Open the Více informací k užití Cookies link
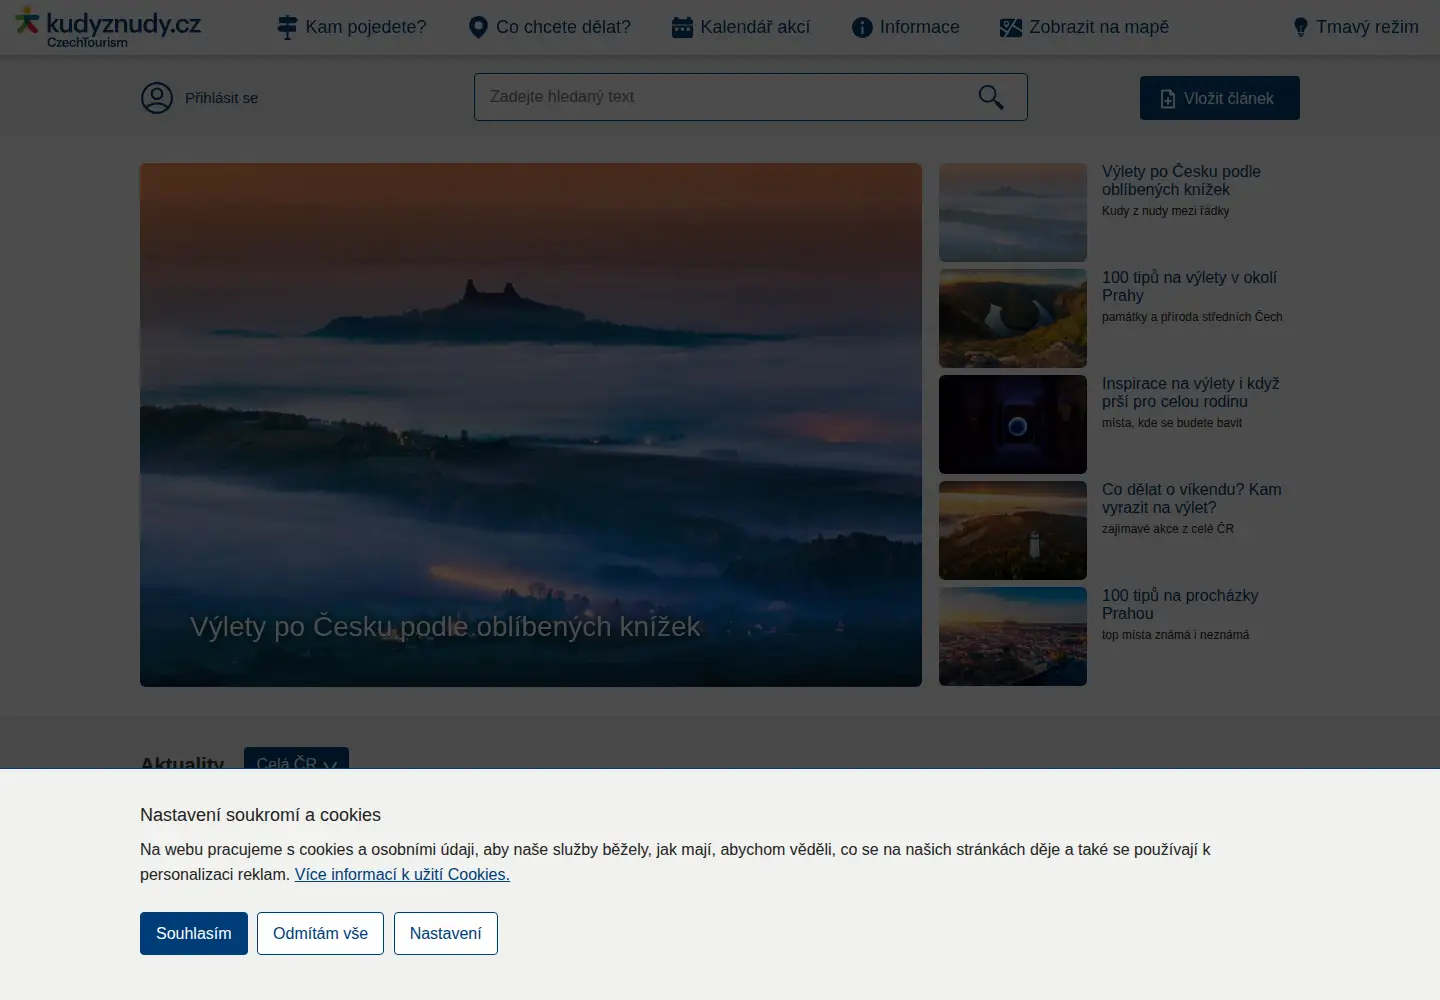The image size is (1440, 1000). tap(402, 874)
